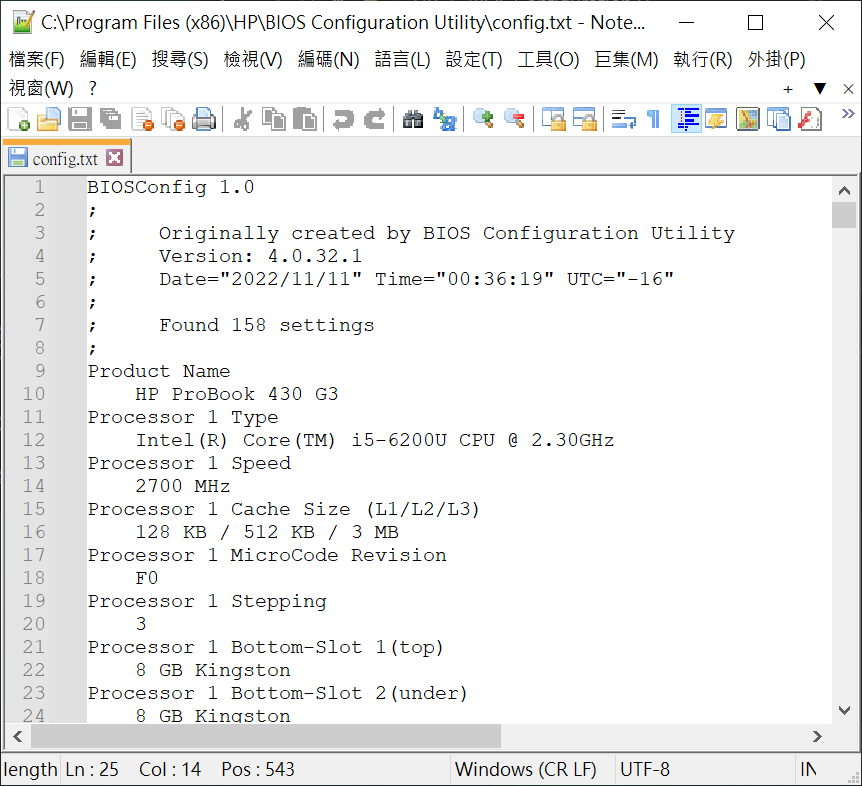Click the 'Processor 1 MicroCode Revision' line

pyautogui.click(x=267, y=555)
